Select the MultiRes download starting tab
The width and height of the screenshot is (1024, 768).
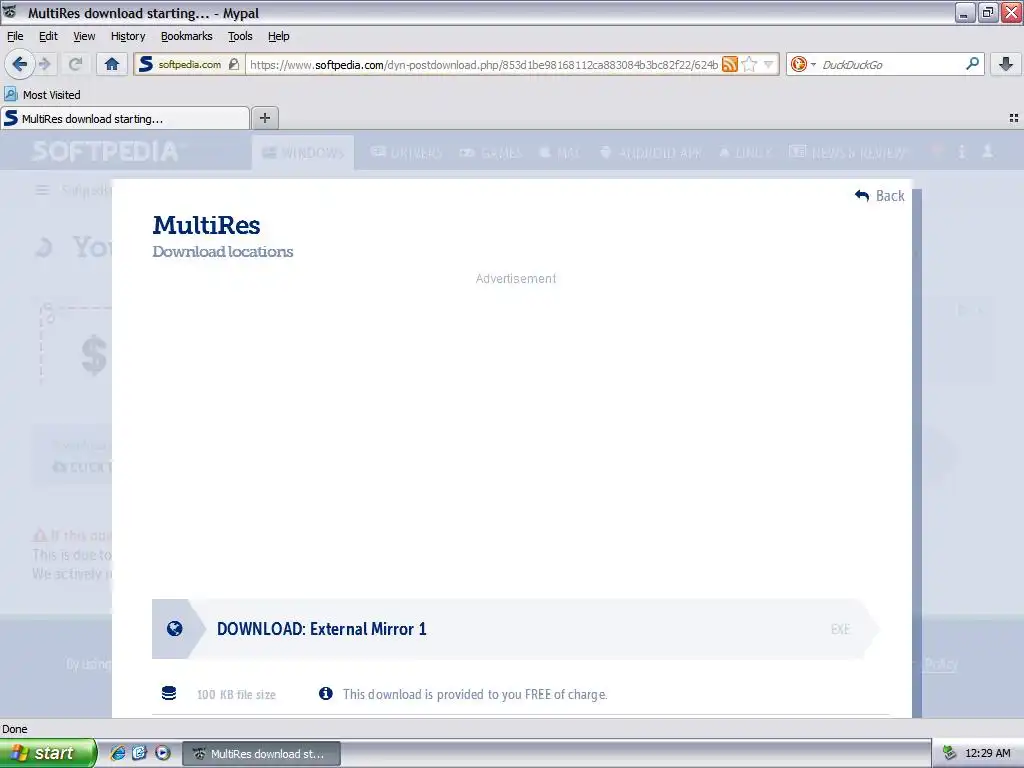click(125, 118)
